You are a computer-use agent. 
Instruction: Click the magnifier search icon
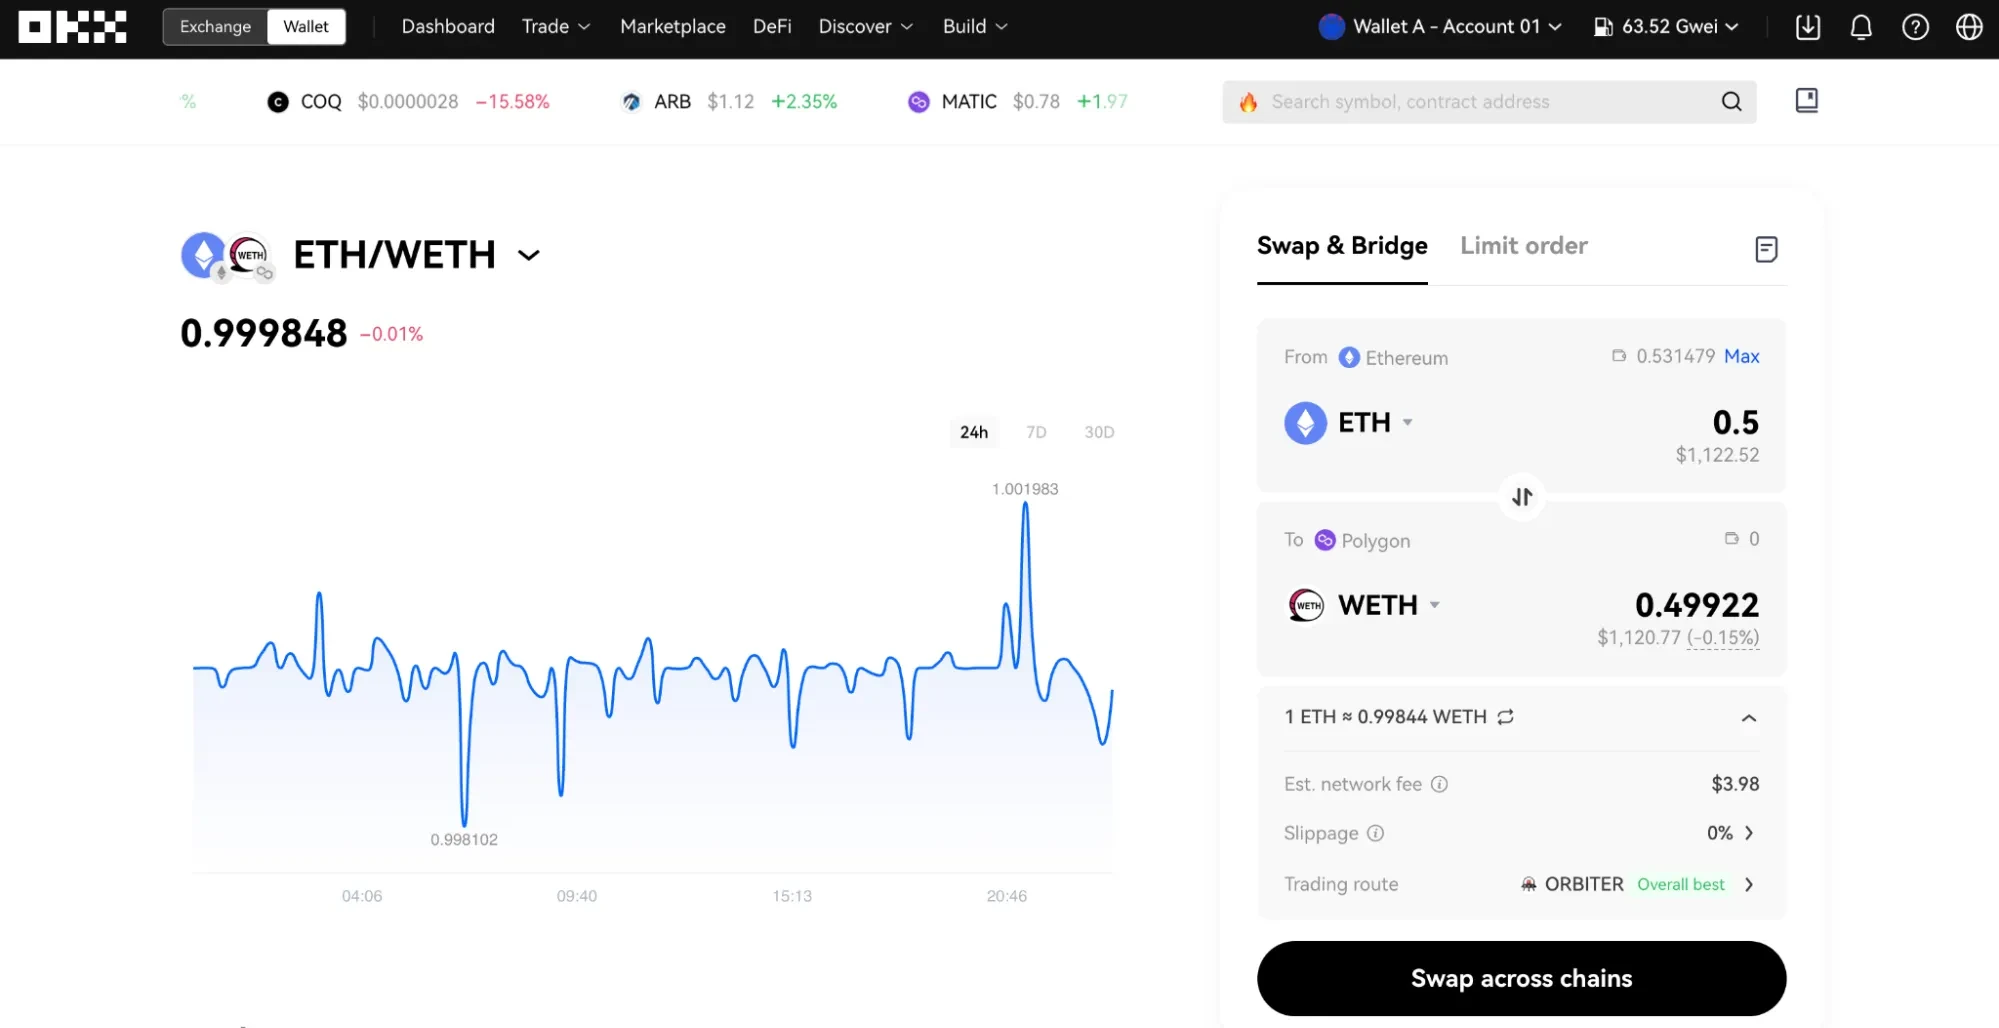[x=1731, y=102]
